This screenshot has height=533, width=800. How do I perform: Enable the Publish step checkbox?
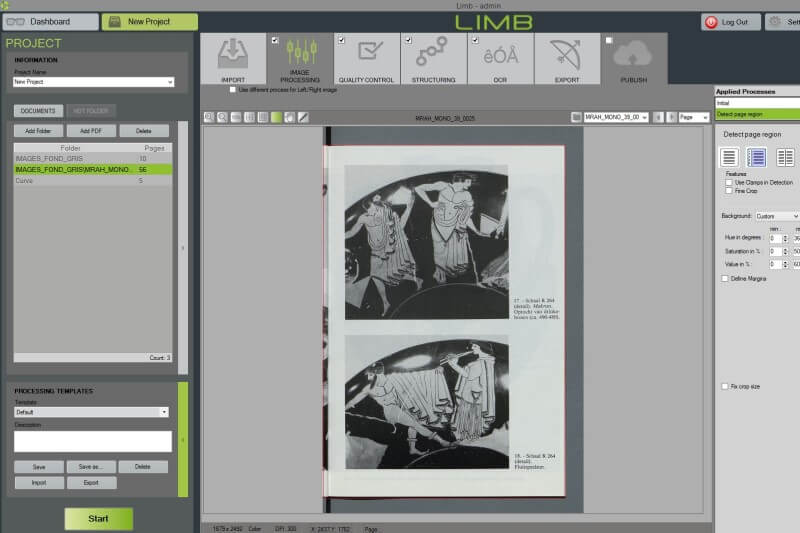pos(609,40)
